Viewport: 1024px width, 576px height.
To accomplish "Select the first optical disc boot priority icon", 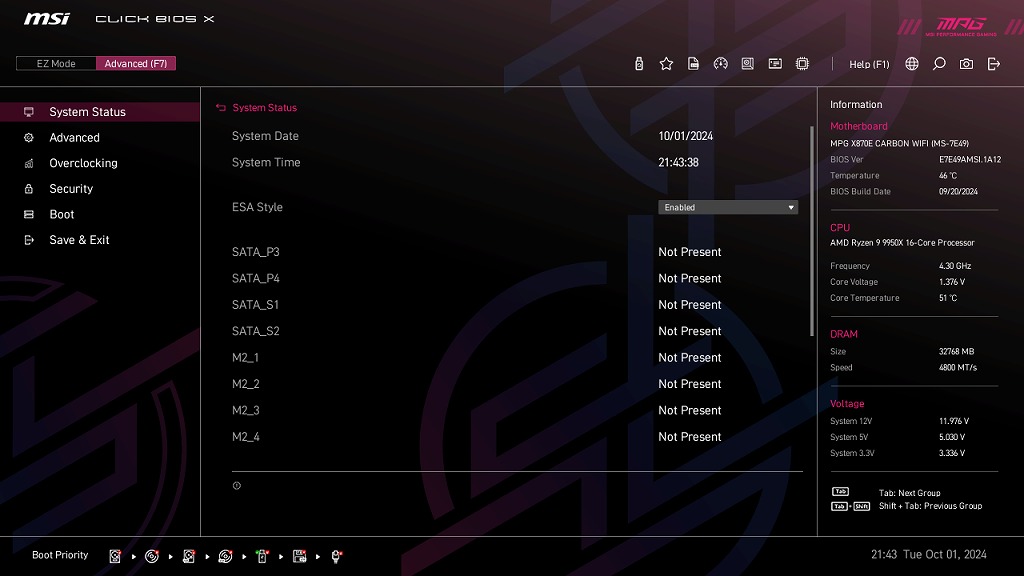I will (152, 556).
